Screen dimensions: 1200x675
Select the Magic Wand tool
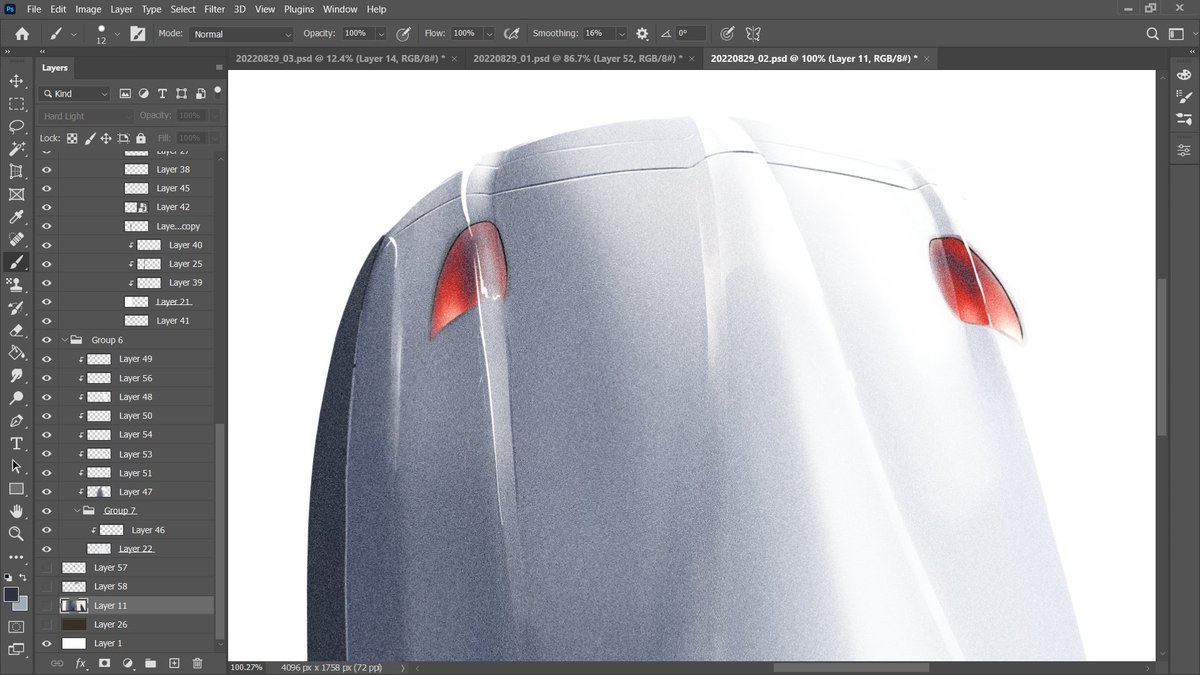tap(16, 149)
